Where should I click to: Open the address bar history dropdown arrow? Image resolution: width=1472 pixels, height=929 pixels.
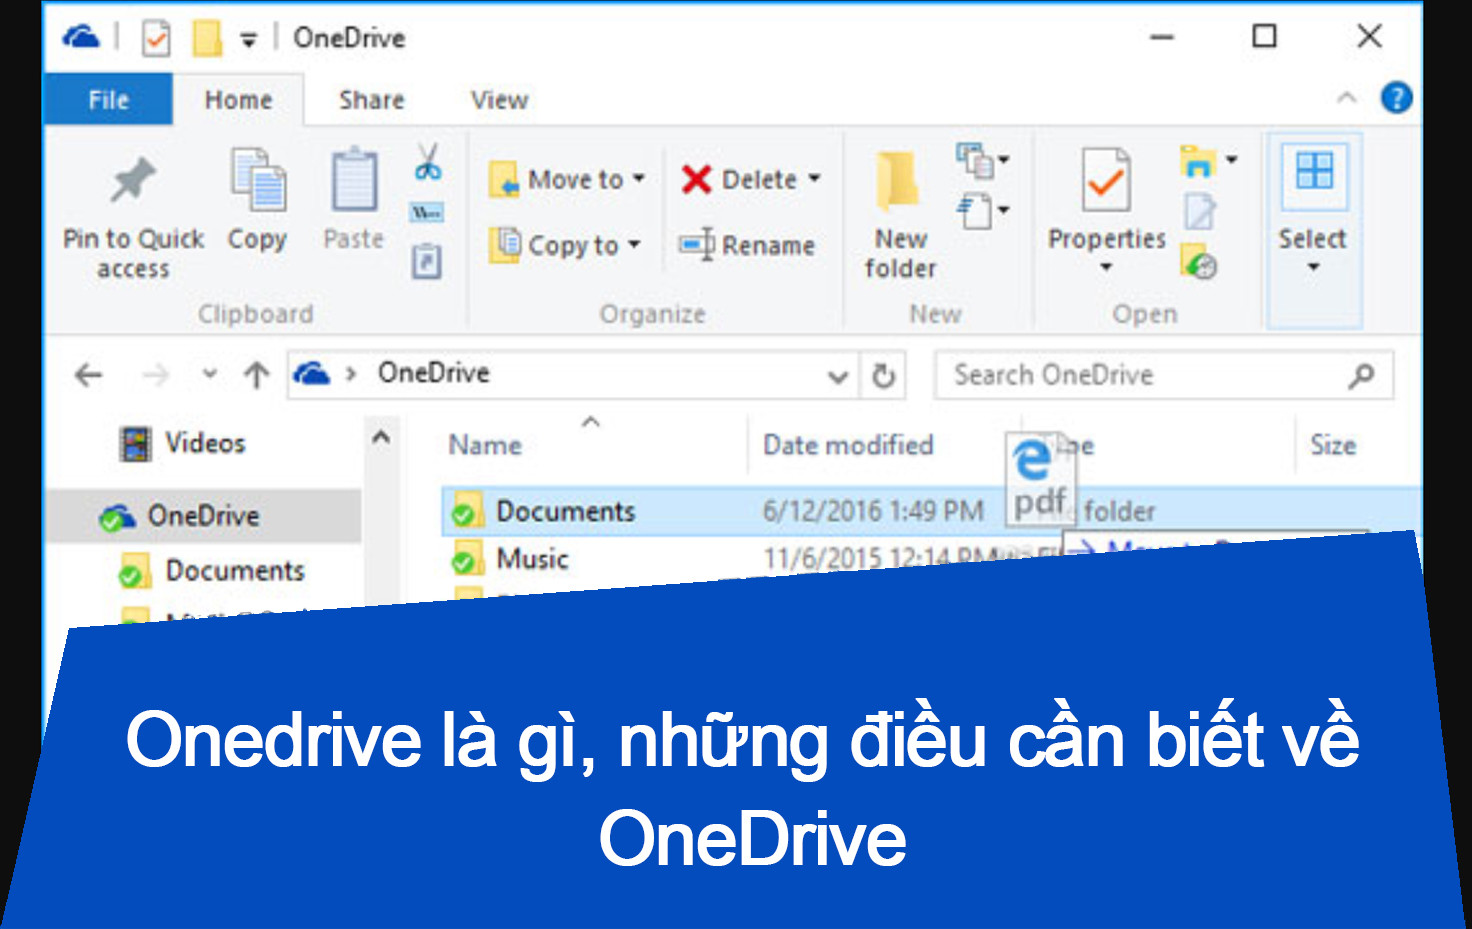click(838, 377)
